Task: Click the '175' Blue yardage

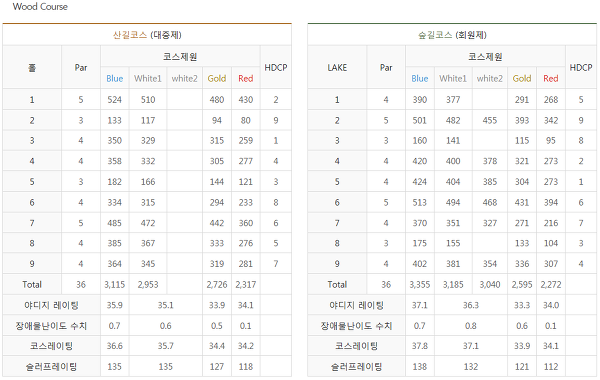Action: [x=419, y=243]
